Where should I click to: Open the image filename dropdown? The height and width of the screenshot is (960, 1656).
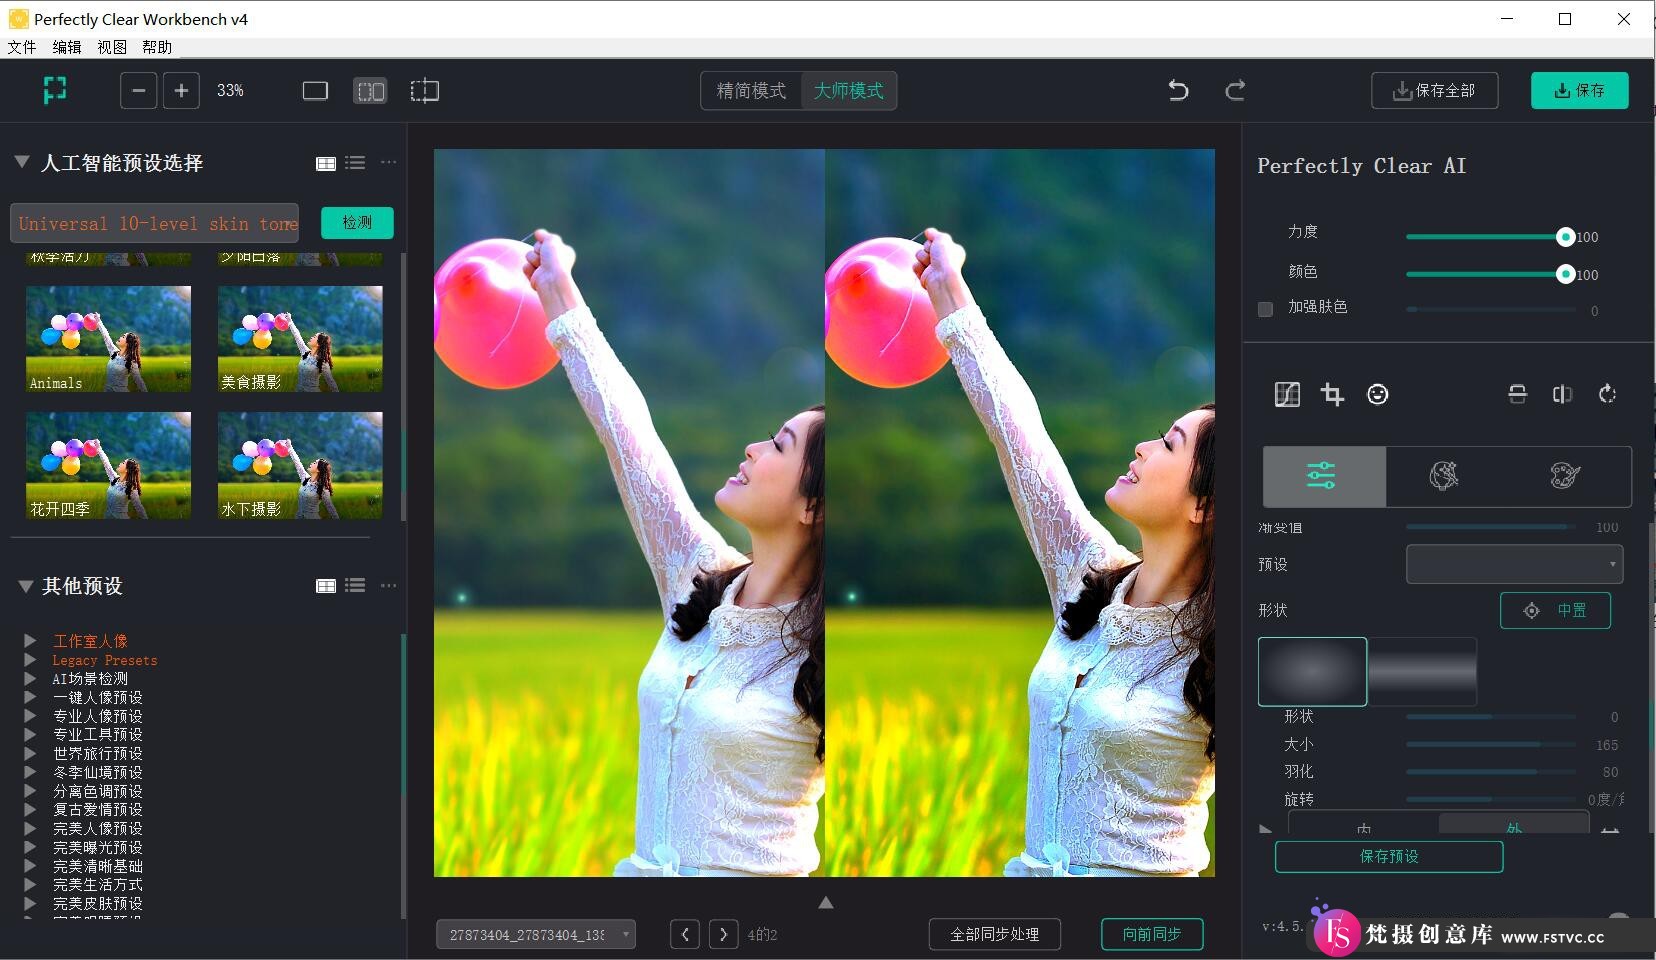click(536, 935)
